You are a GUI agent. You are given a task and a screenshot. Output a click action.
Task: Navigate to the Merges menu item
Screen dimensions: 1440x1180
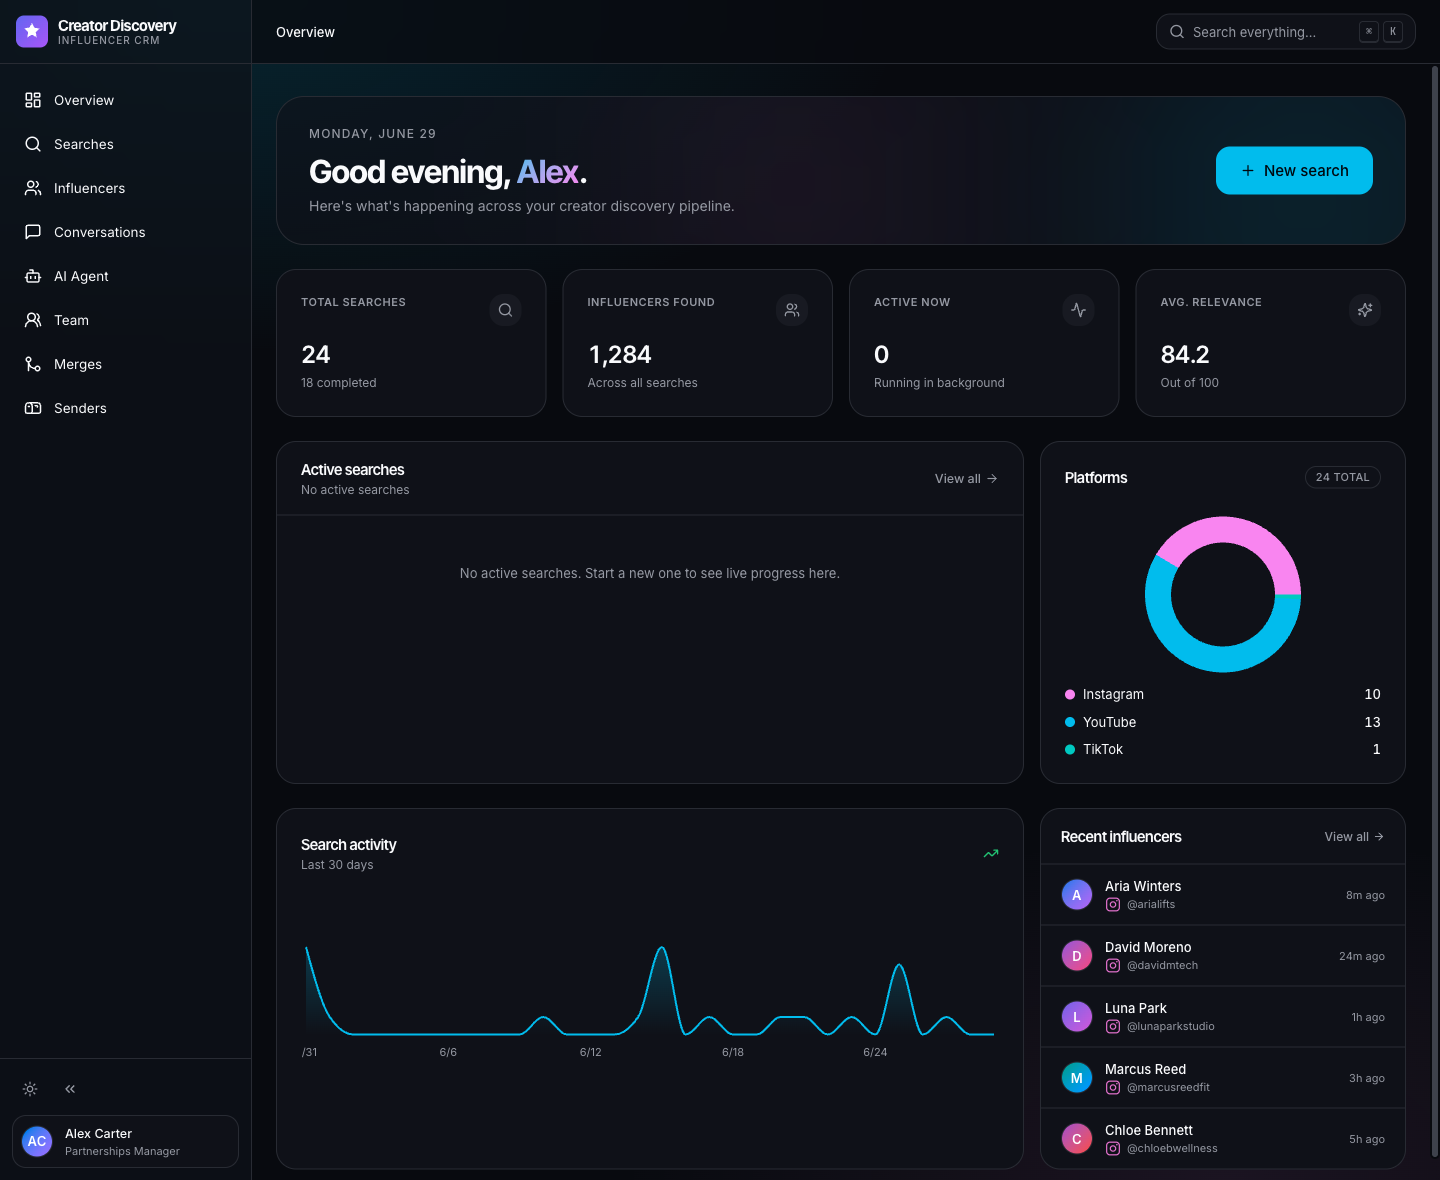125,364
